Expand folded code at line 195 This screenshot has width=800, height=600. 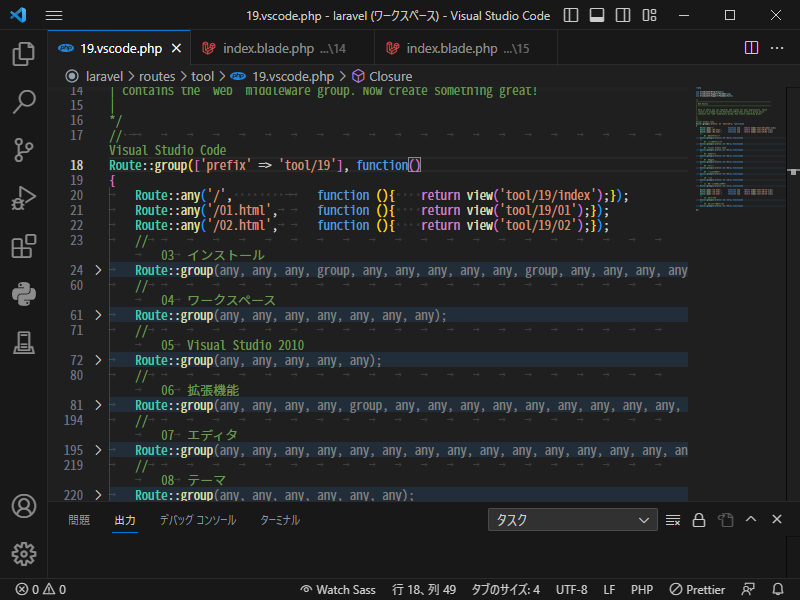point(98,450)
